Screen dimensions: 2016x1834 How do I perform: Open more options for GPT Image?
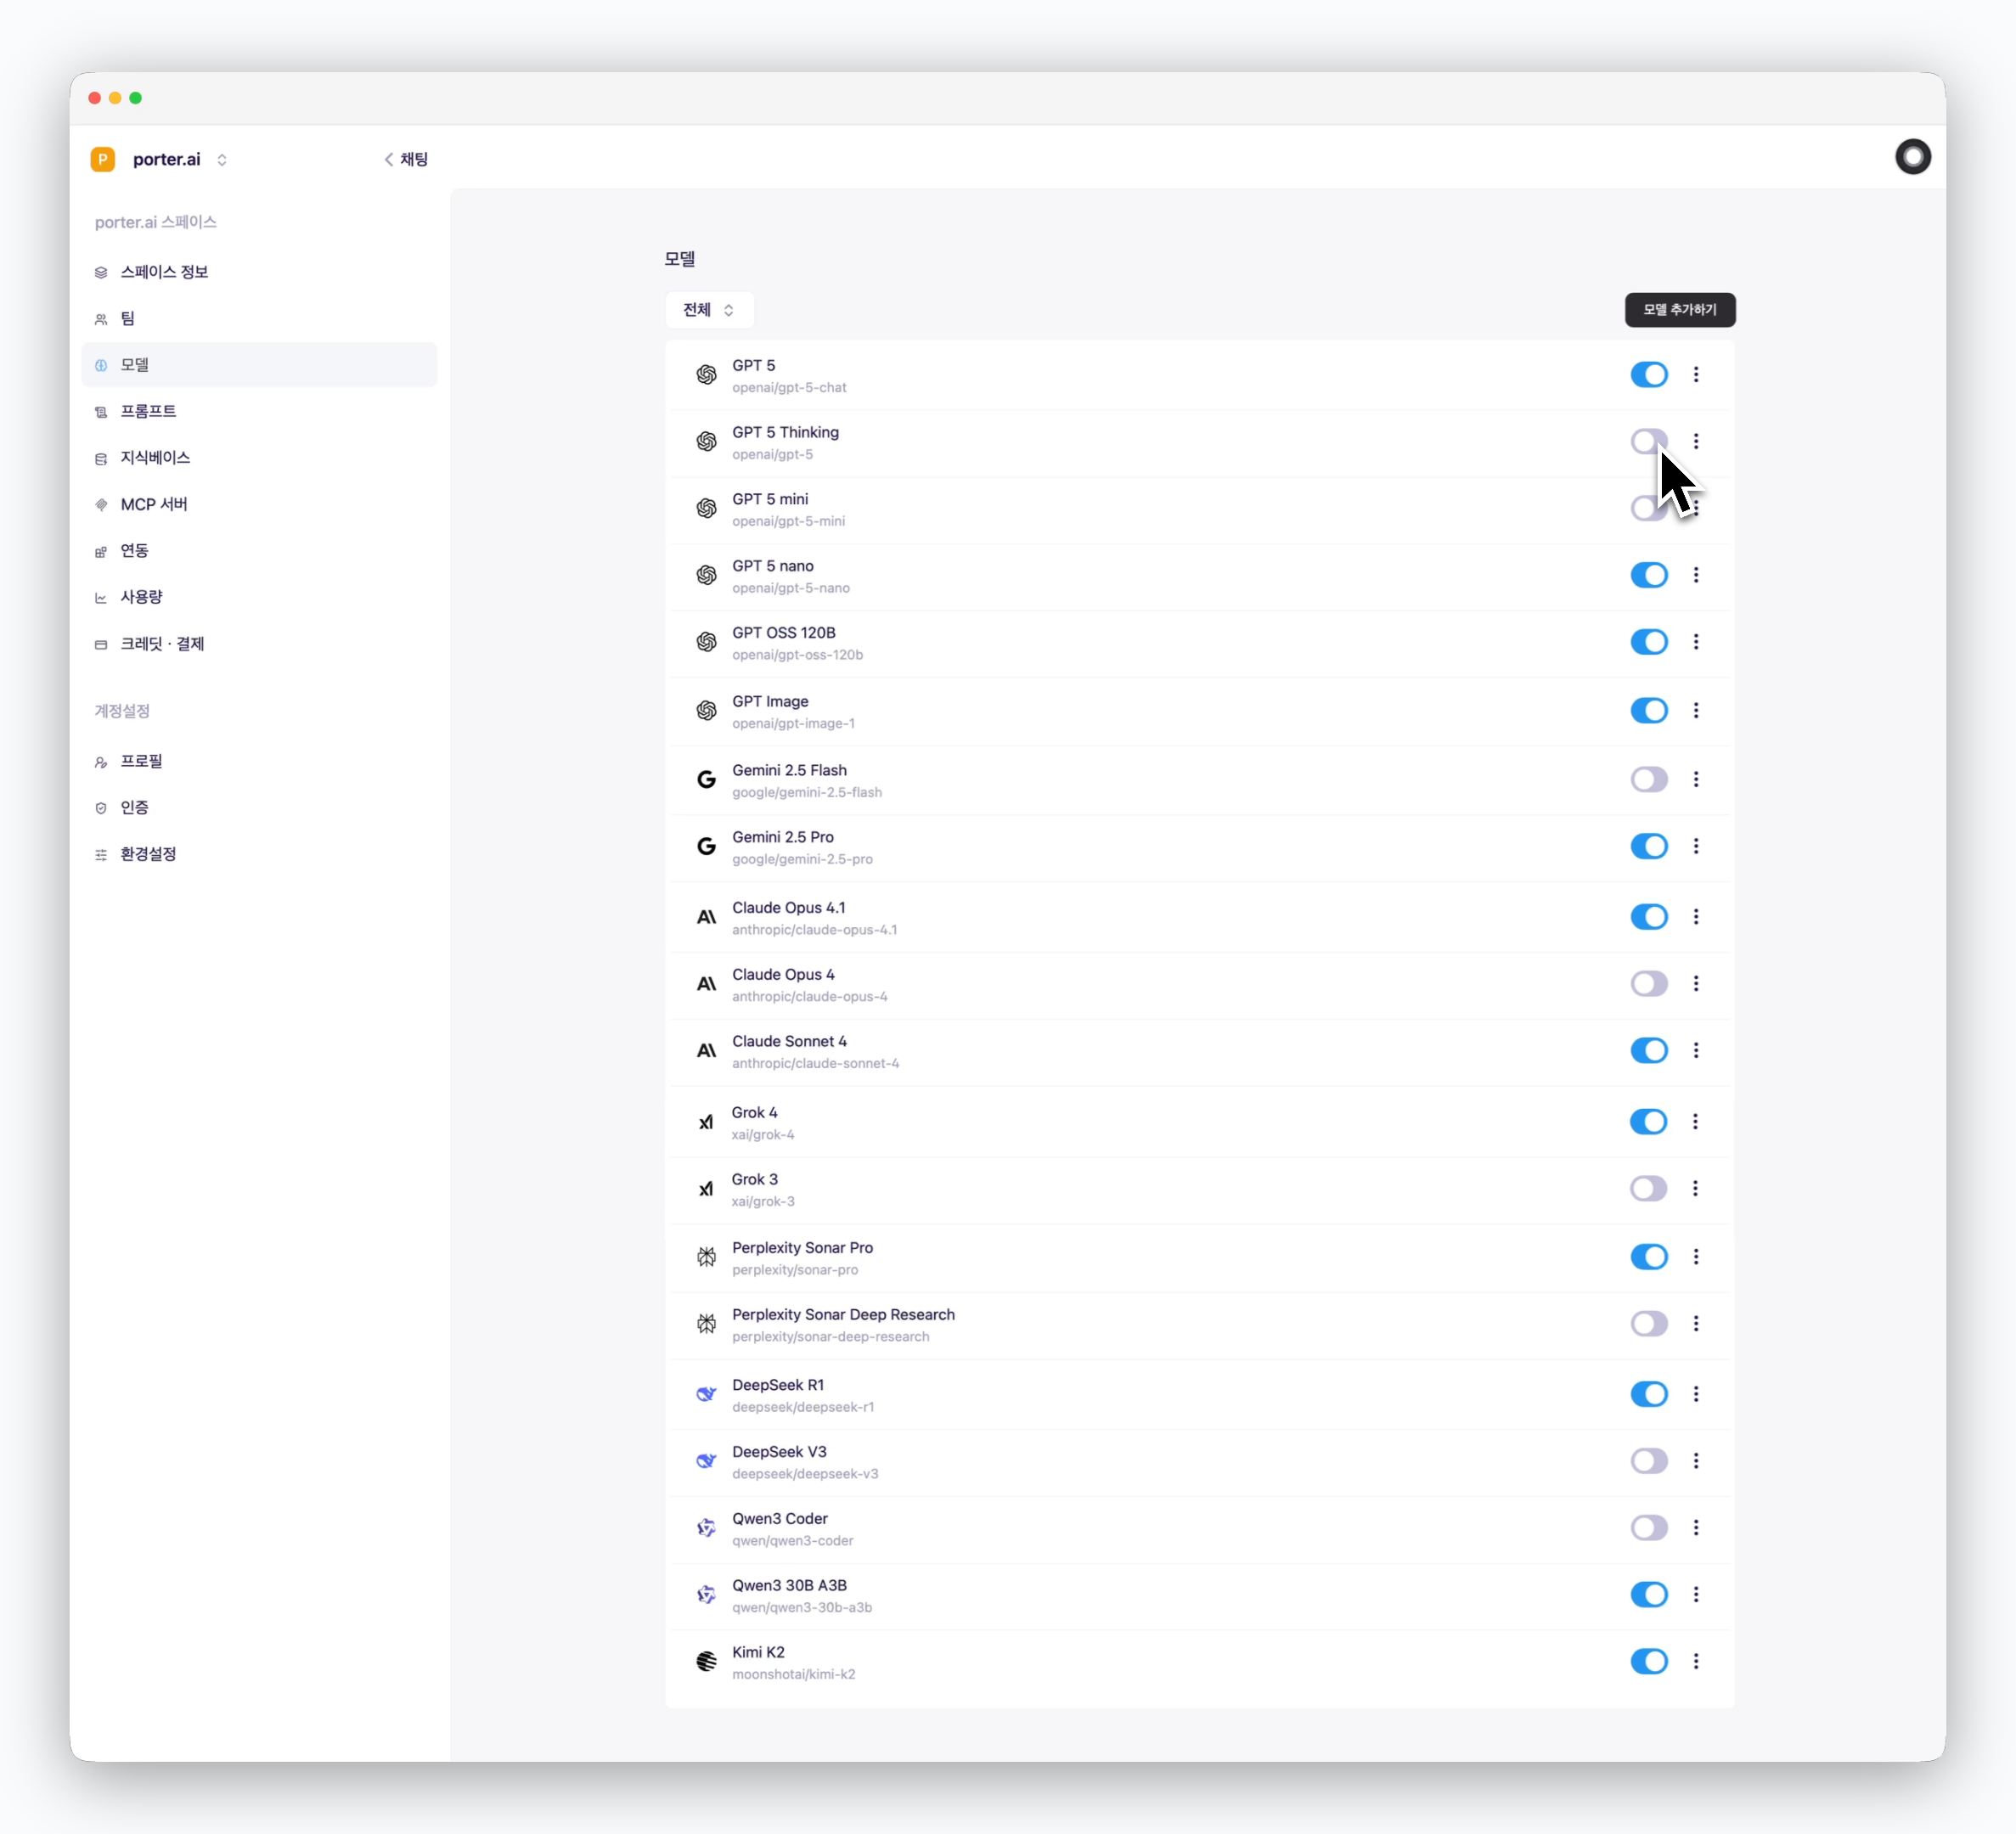coord(1696,711)
